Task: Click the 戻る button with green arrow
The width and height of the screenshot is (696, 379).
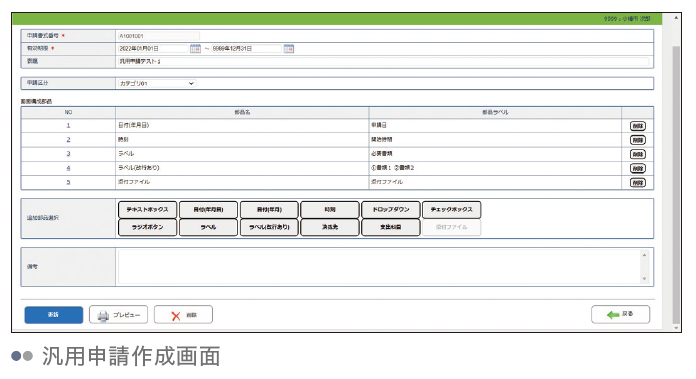Action: coord(621,314)
